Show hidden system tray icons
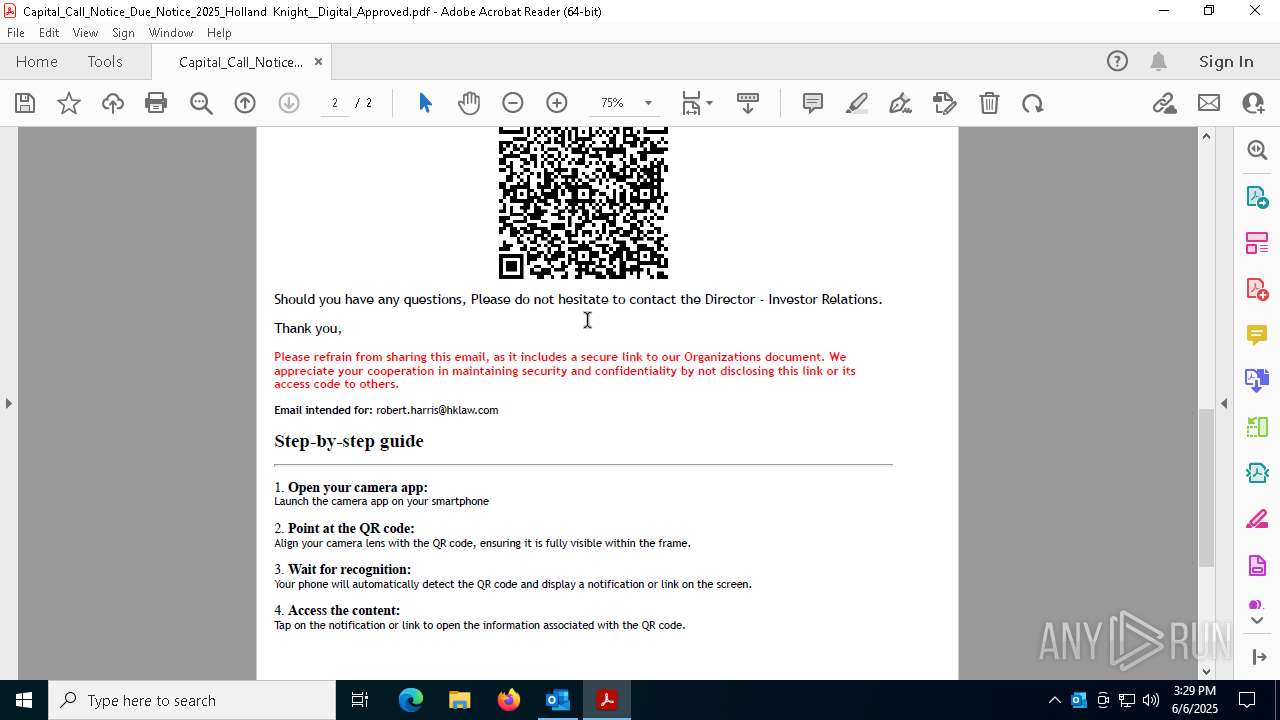1280x720 pixels. click(x=1054, y=700)
